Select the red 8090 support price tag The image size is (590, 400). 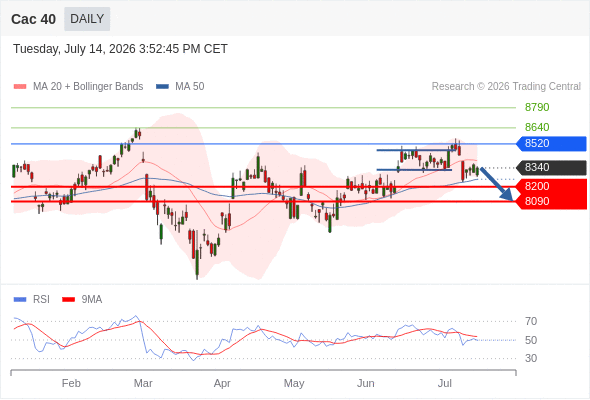coord(551,201)
